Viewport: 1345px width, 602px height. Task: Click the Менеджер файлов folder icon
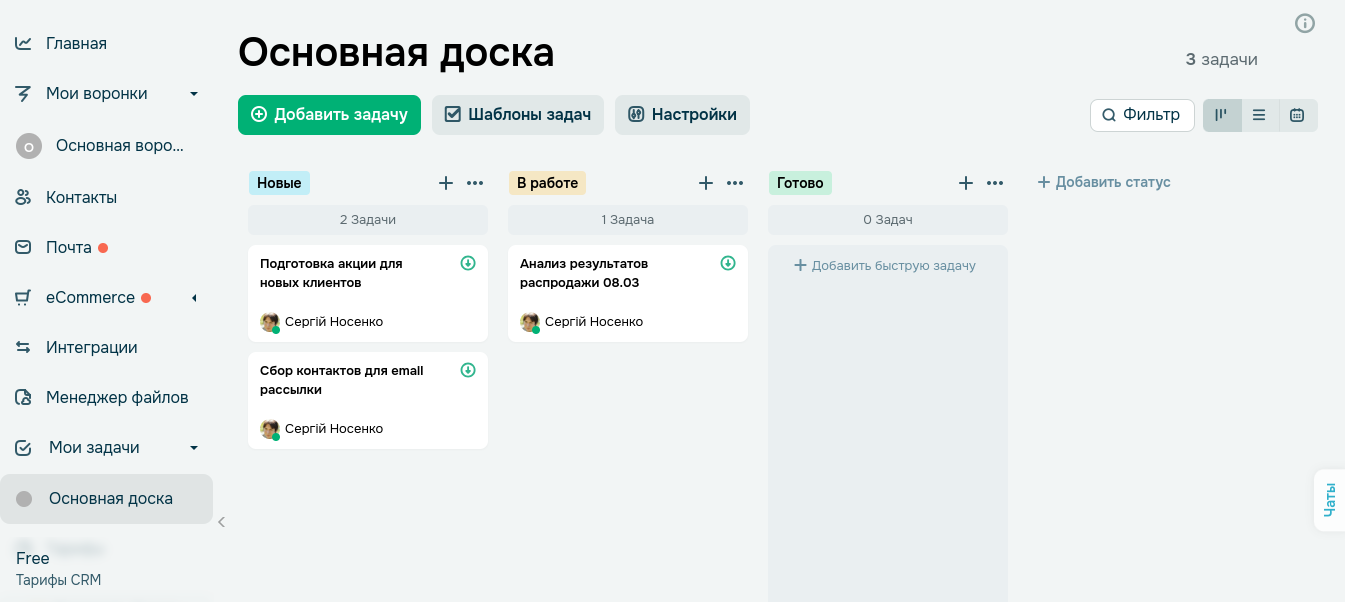pyautogui.click(x=23, y=397)
